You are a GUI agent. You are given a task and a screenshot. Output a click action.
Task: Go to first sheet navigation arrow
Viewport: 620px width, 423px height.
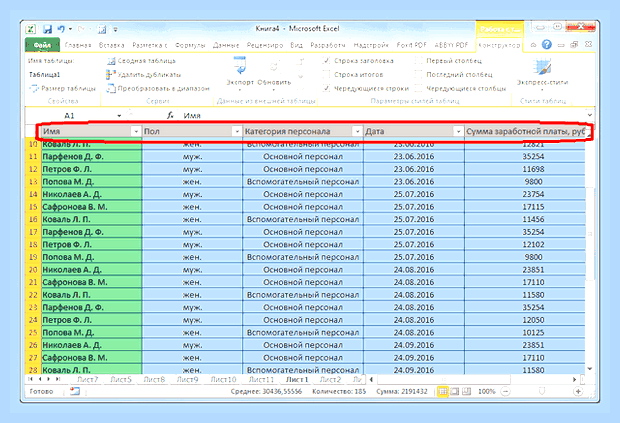coord(30,379)
